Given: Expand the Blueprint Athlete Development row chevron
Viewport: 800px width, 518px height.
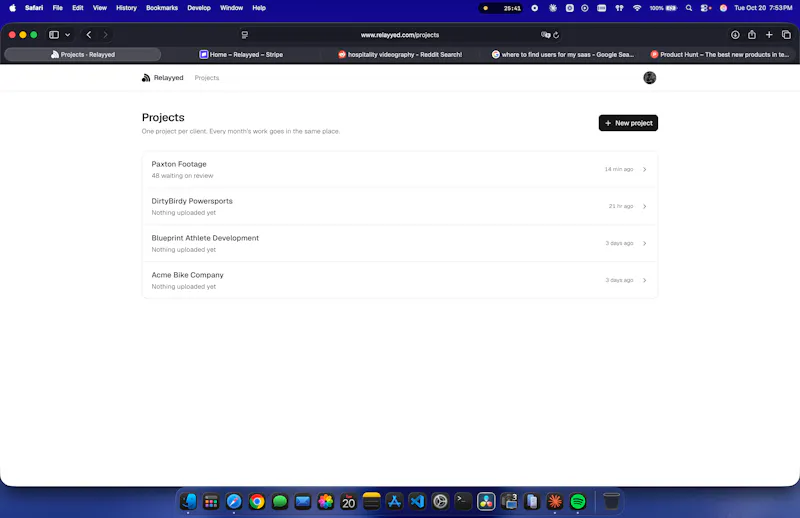Looking at the screenshot, I should tap(645, 243).
